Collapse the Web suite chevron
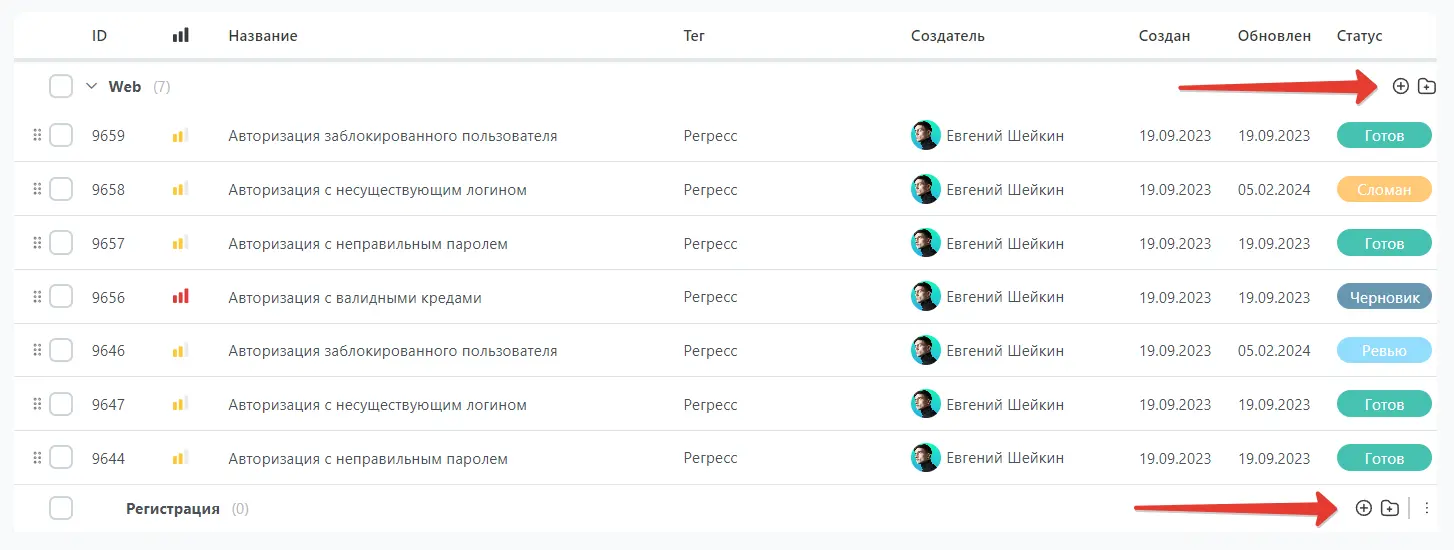Screen dimensions: 1454x550 click(x=91, y=87)
